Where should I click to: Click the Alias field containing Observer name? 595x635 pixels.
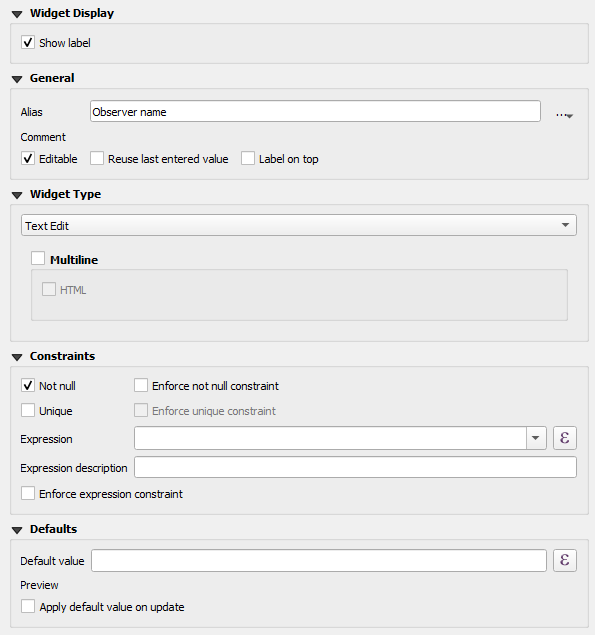(315, 111)
